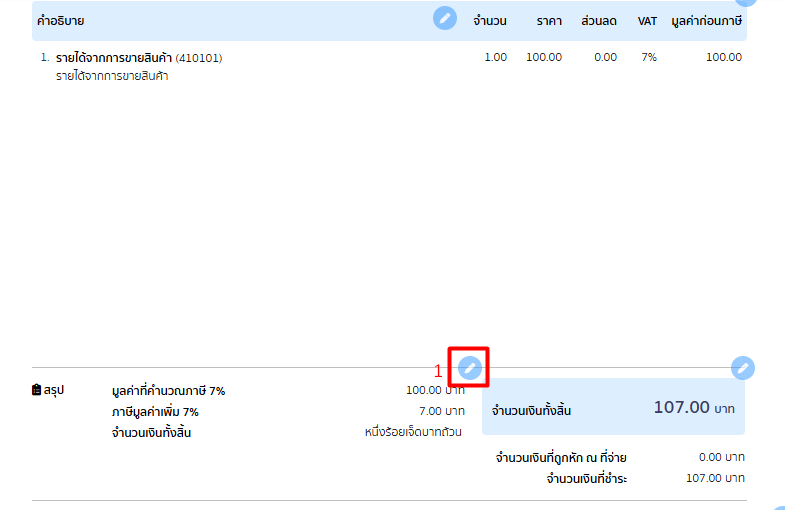This screenshot has width=785, height=510.
Task: Click the ส่วนลด column header
Action: coord(599,21)
